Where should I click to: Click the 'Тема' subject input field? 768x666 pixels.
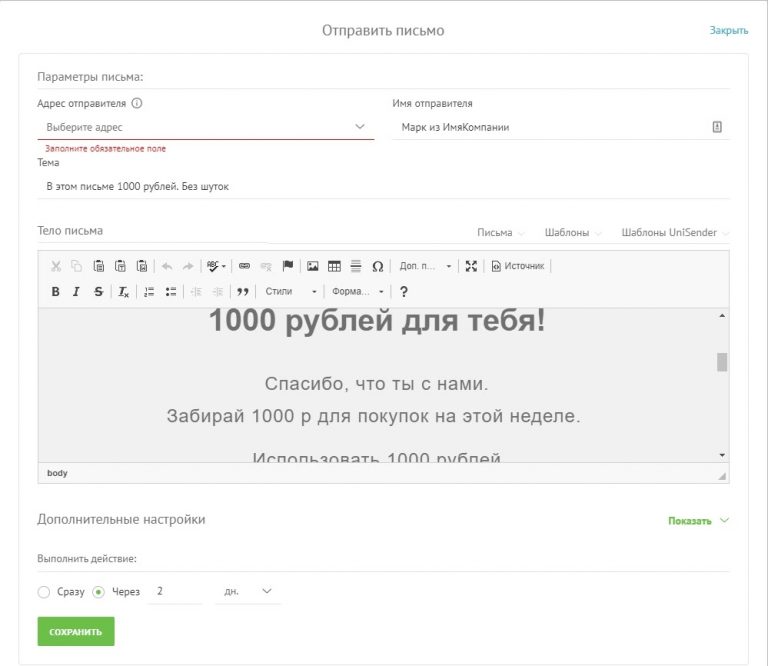tap(383, 186)
